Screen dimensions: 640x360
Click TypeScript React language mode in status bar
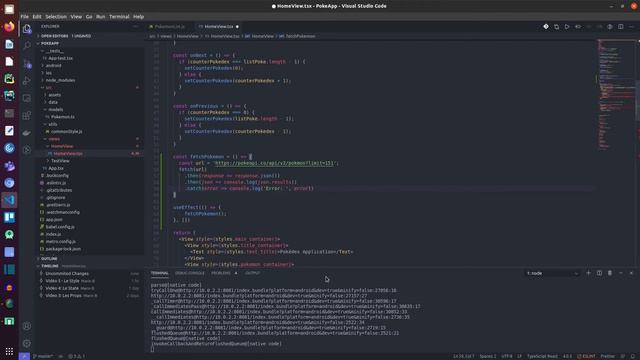pyautogui.click(x=542, y=356)
